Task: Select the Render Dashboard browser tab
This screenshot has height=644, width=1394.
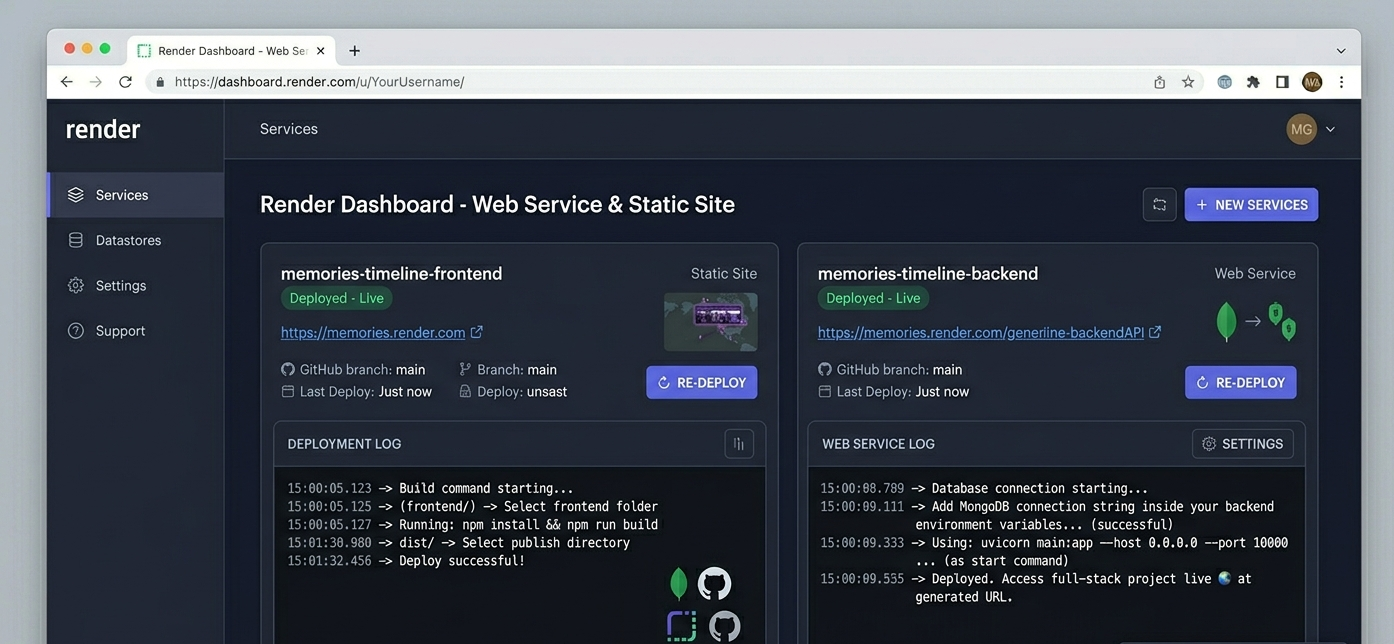Action: pyautogui.click(x=232, y=50)
